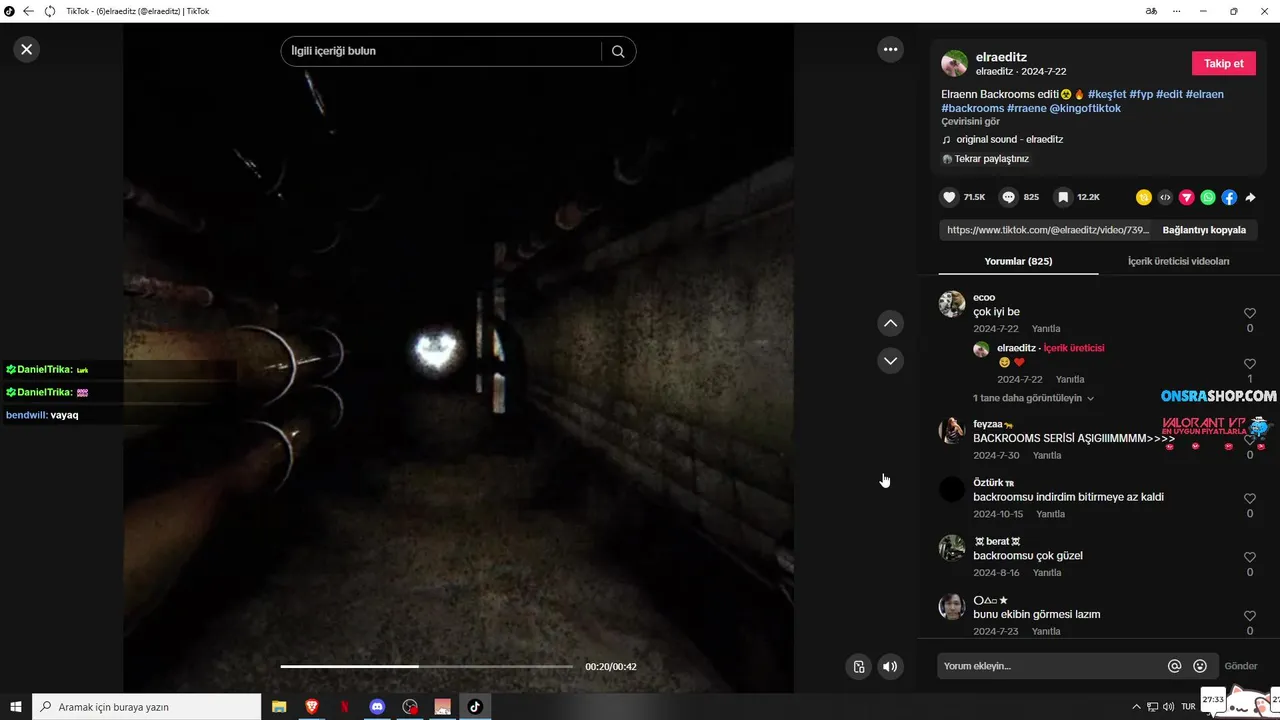The image size is (1280, 720).
Task: Open the emoji picker in comment box
Action: (1200, 666)
